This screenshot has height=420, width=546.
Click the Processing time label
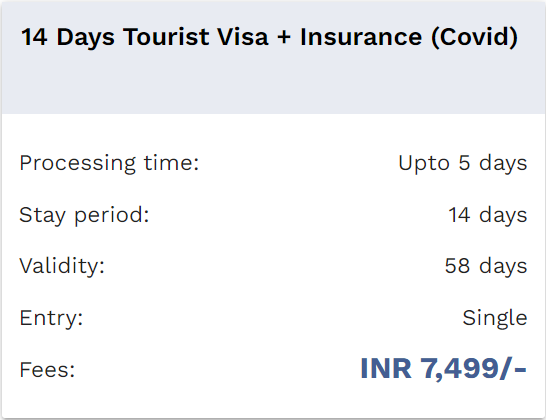[x=109, y=163]
